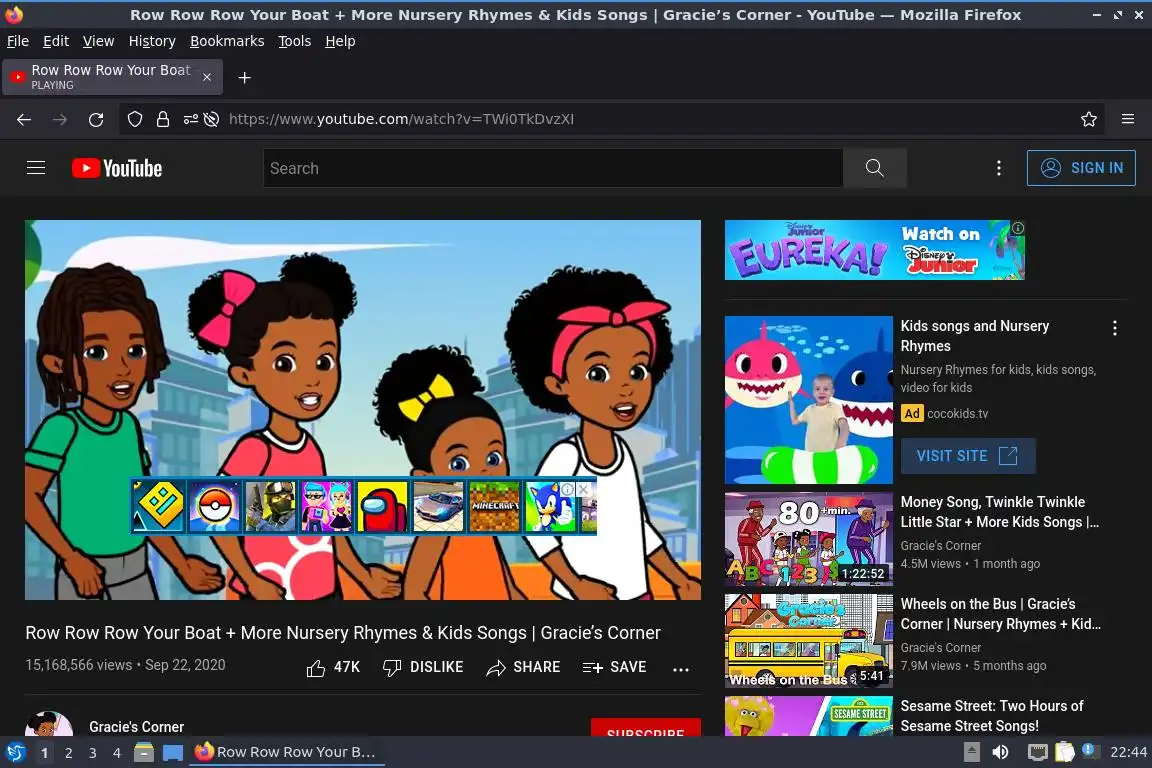Open the Baby Shark ad thumbnail
Screen dimensions: 1152x768
(x=808, y=400)
